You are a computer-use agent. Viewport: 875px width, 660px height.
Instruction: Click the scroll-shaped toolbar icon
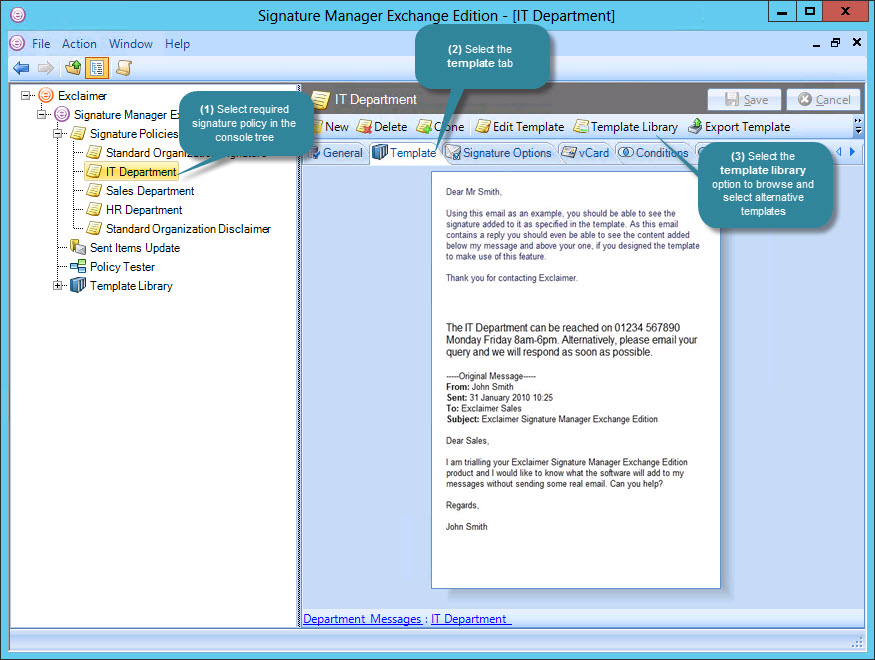click(x=123, y=68)
